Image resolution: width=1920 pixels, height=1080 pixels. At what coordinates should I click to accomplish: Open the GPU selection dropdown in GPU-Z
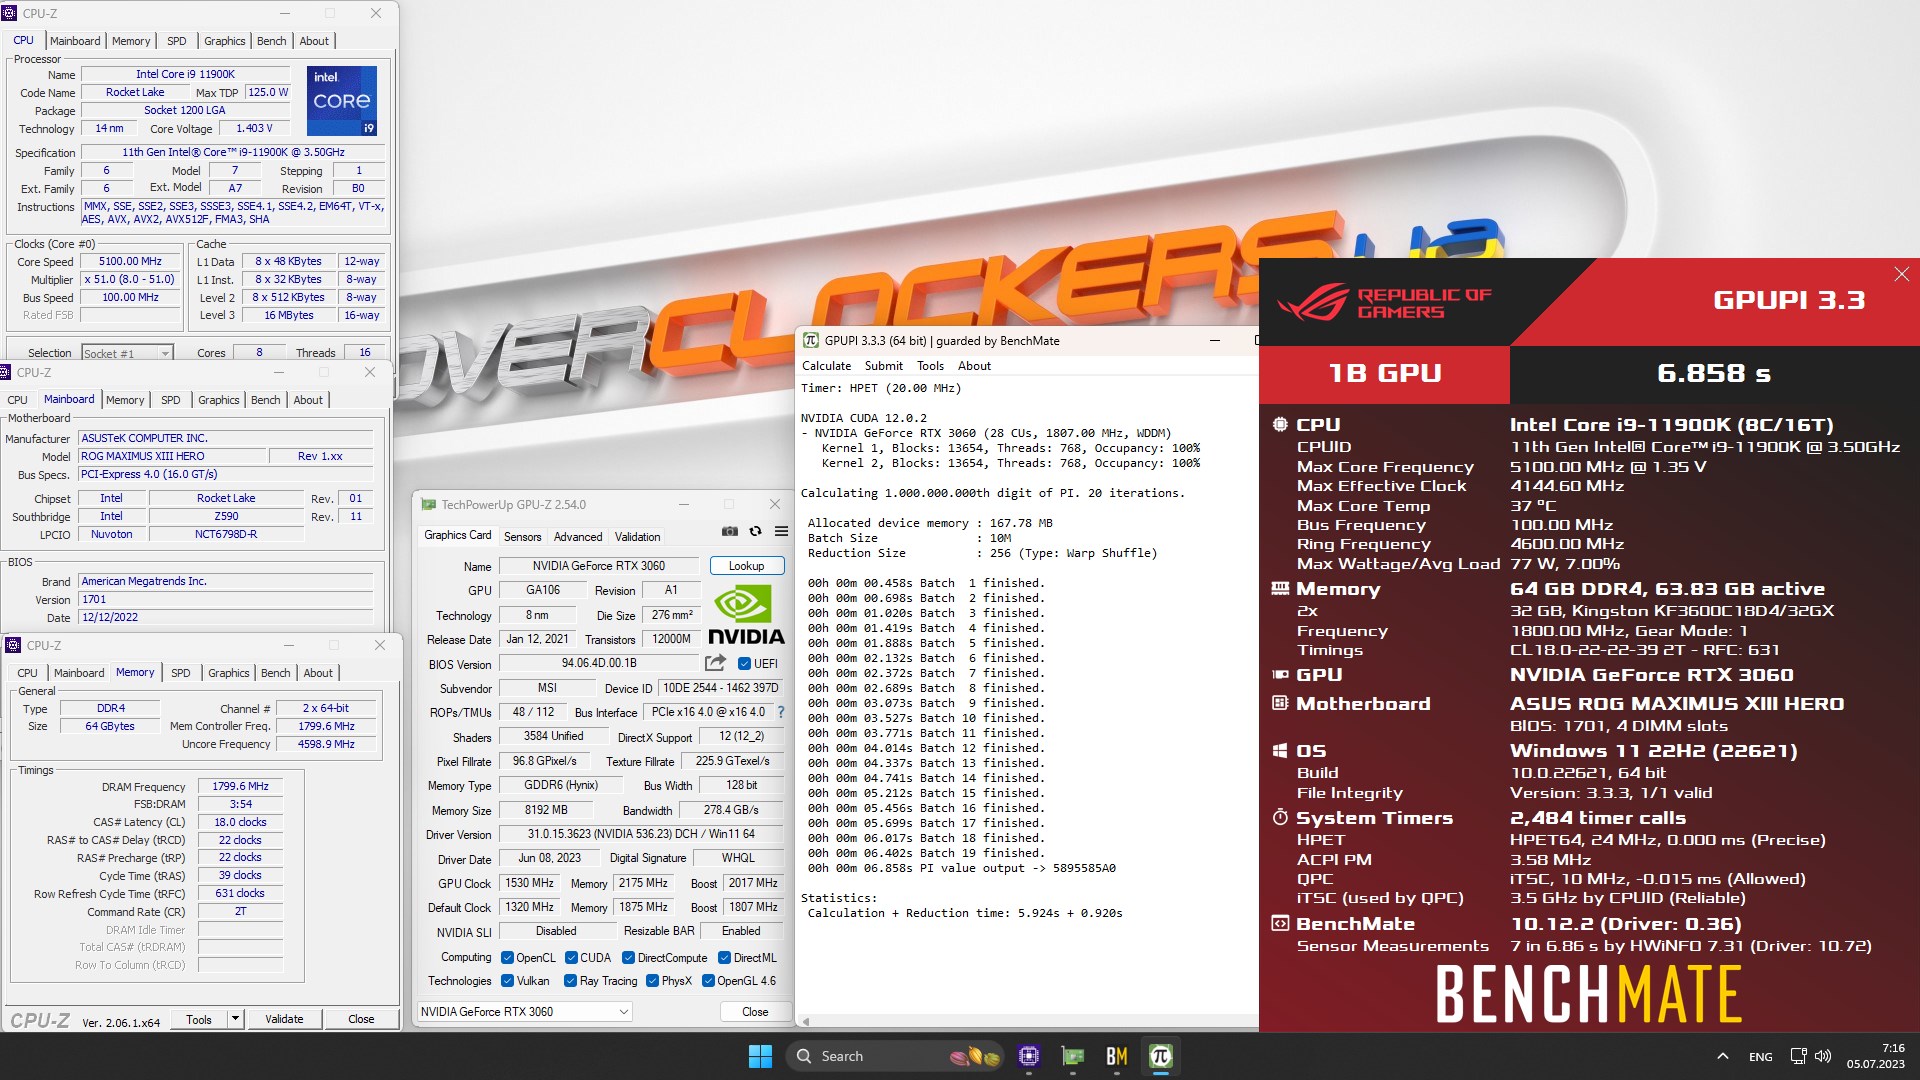[525, 1011]
